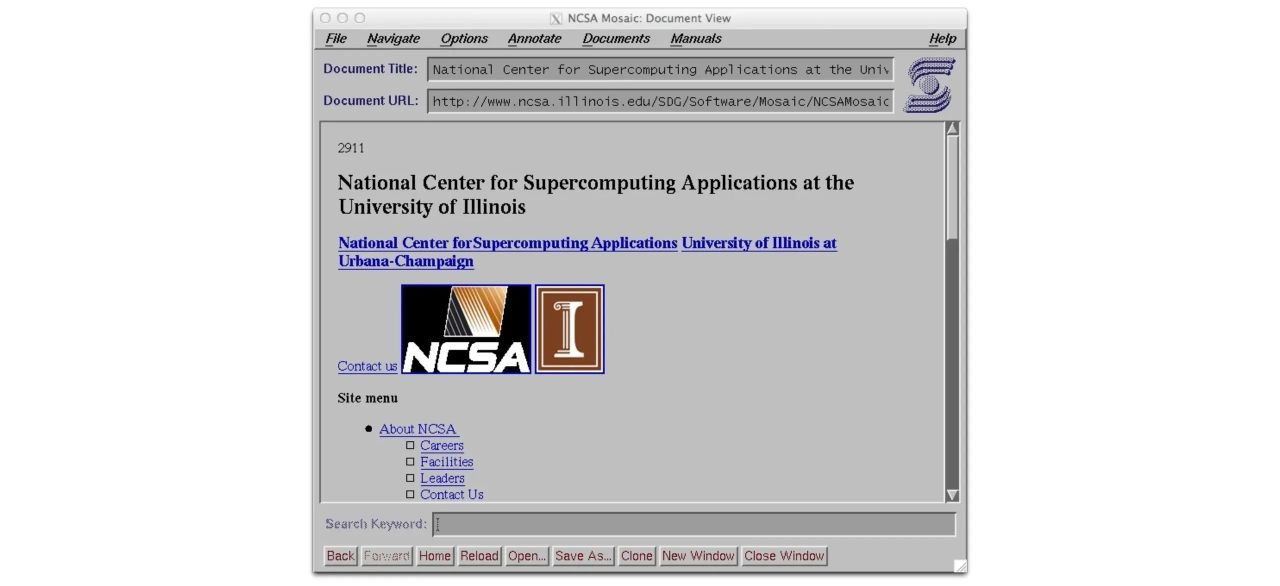1280x586 pixels.
Task: Click the Document Title field
Action: pos(660,70)
